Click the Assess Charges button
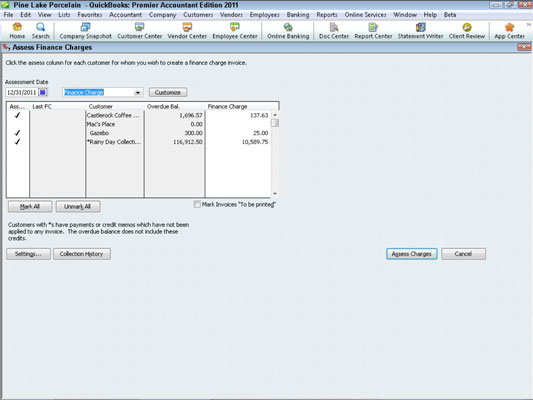Viewport: 533px width, 400px height. tap(411, 254)
